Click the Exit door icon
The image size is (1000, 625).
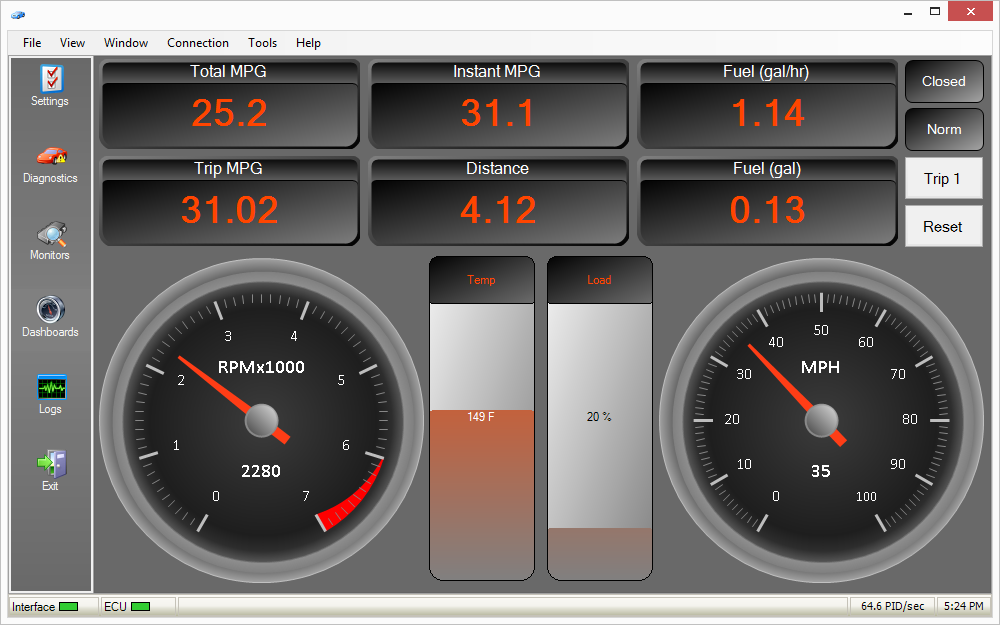click(50, 464)
